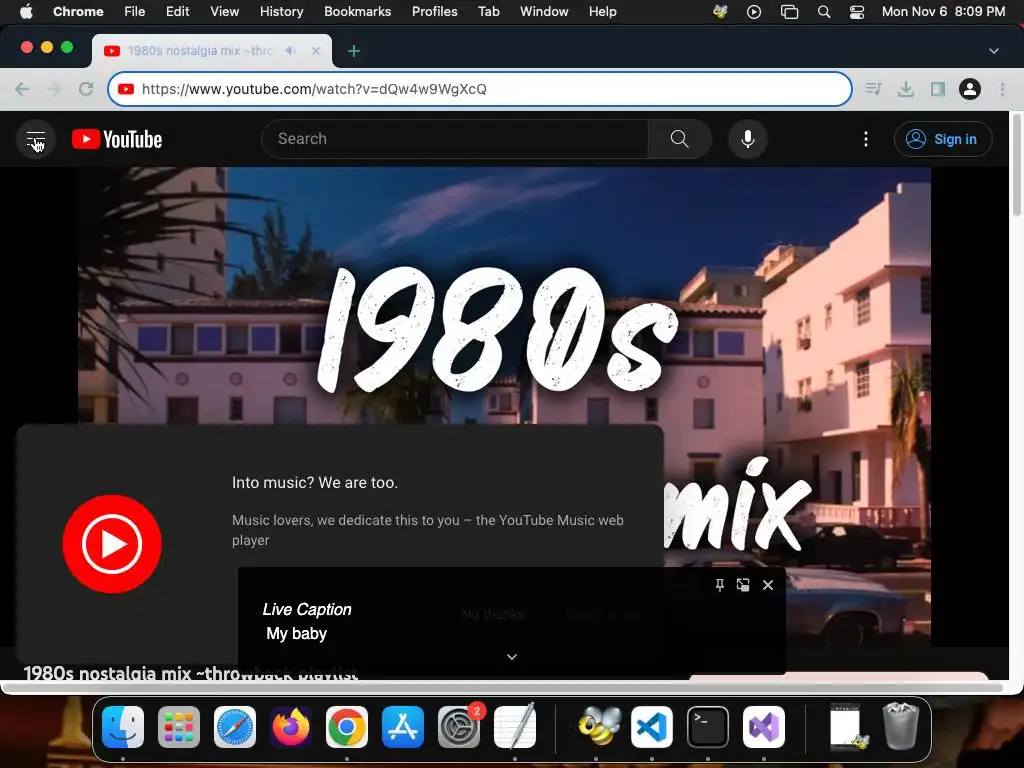Open Chrome profile avatar
Image resolution: width=1024 pixels, height=768 pixels.
click(970, 89)
